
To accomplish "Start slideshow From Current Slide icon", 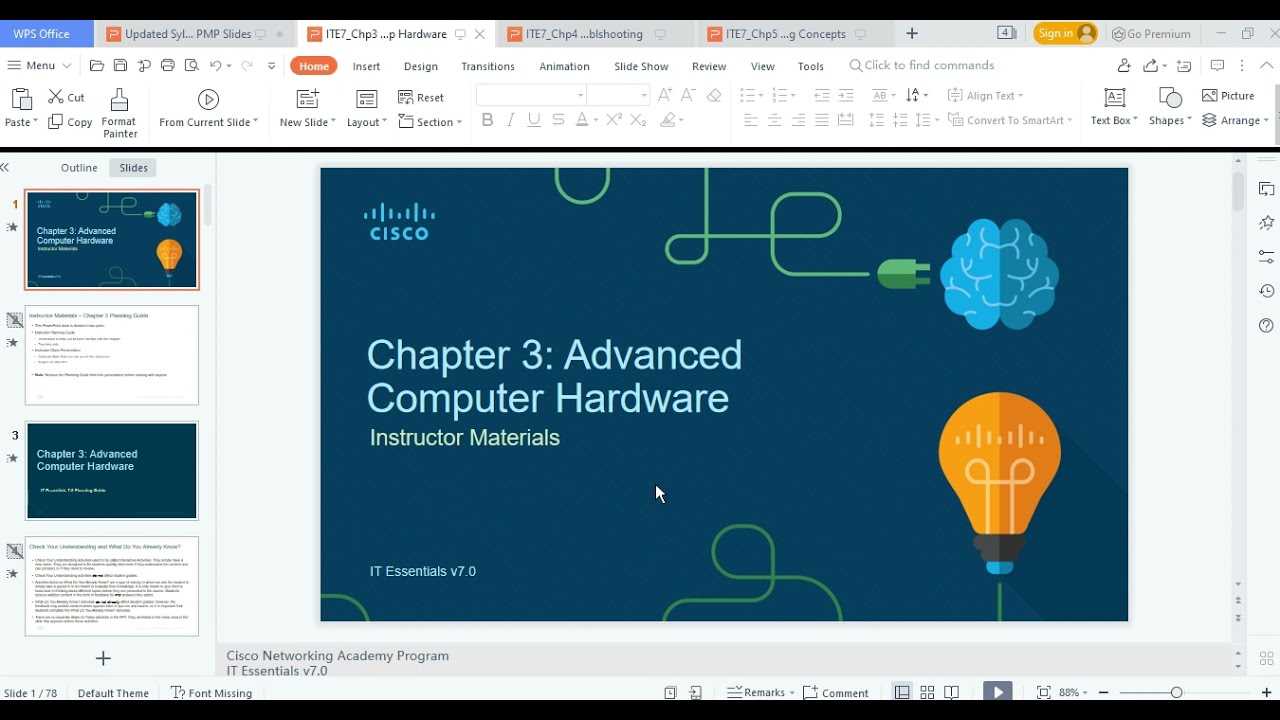I will pyautogui.click(x=208, y=99).
